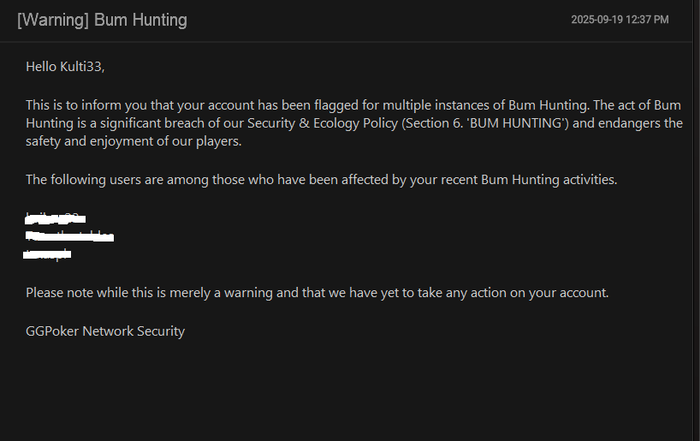Select the first redacted username in list

pyautogui.click(x=55, y=217)
